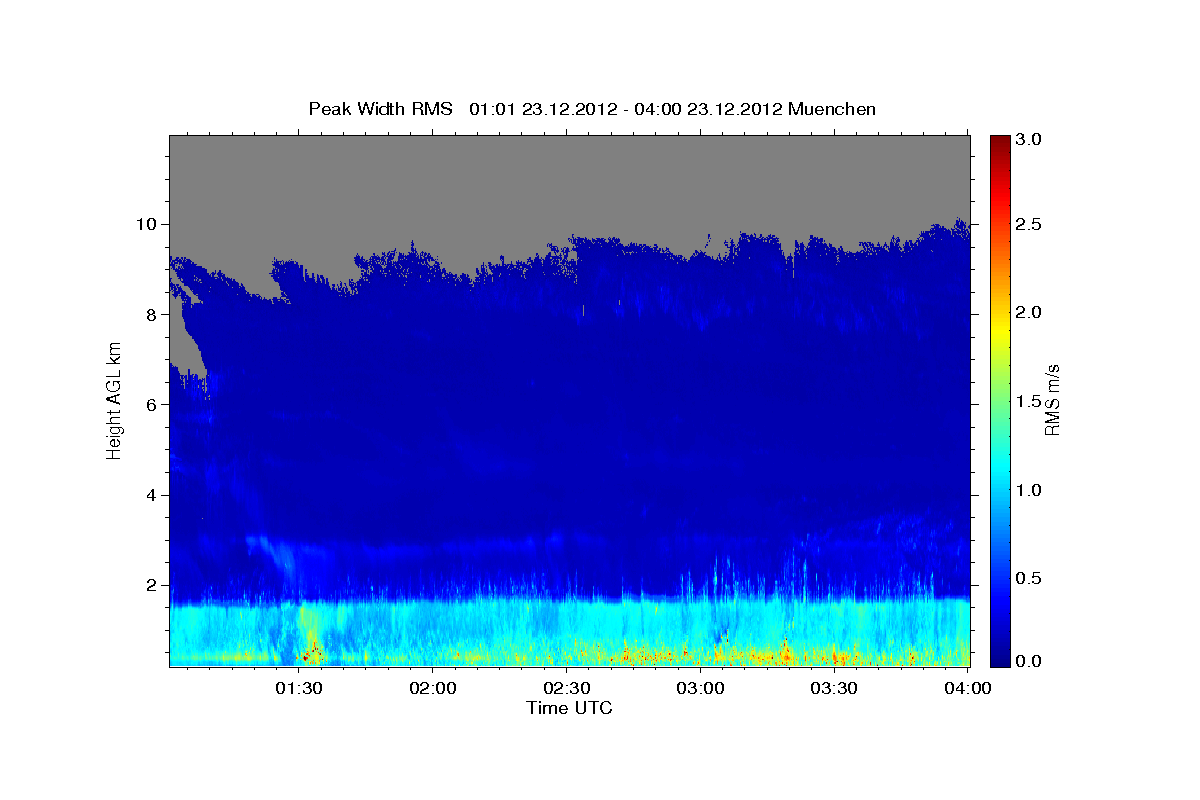
Task: Click the 03:00 time tick label
Action: click(x=701, y=688)
